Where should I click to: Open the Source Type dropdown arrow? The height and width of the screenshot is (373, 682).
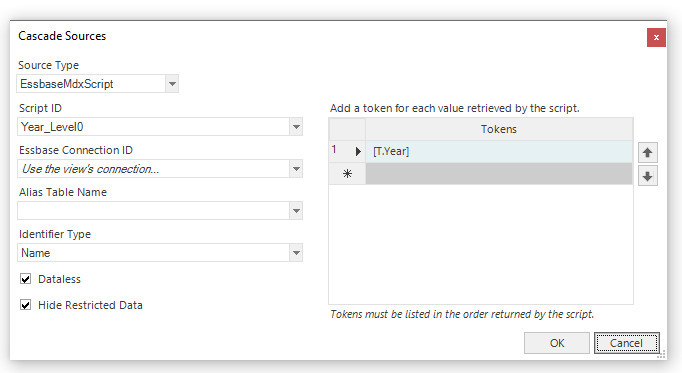[x=172, y=84]
